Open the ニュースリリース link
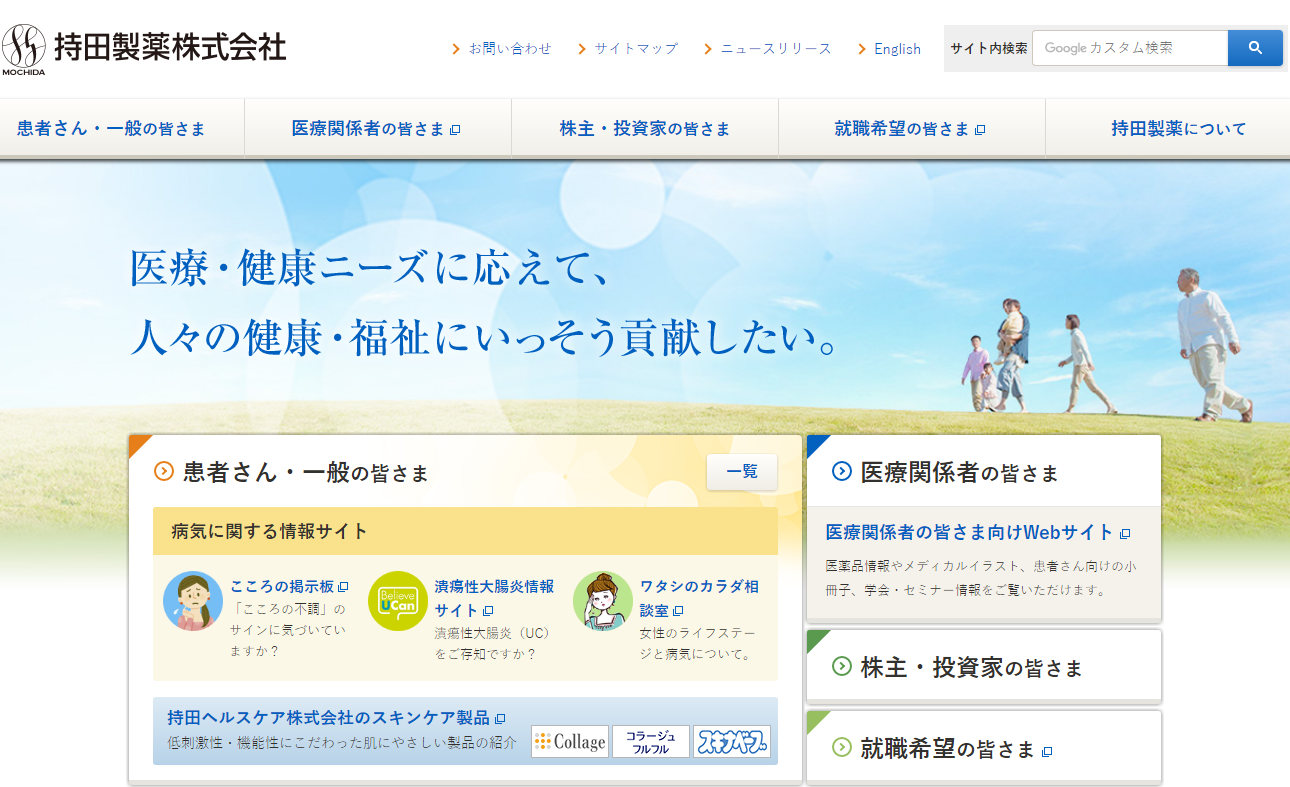The height and width of the screenshot is (787, 1290). point(776,48)
